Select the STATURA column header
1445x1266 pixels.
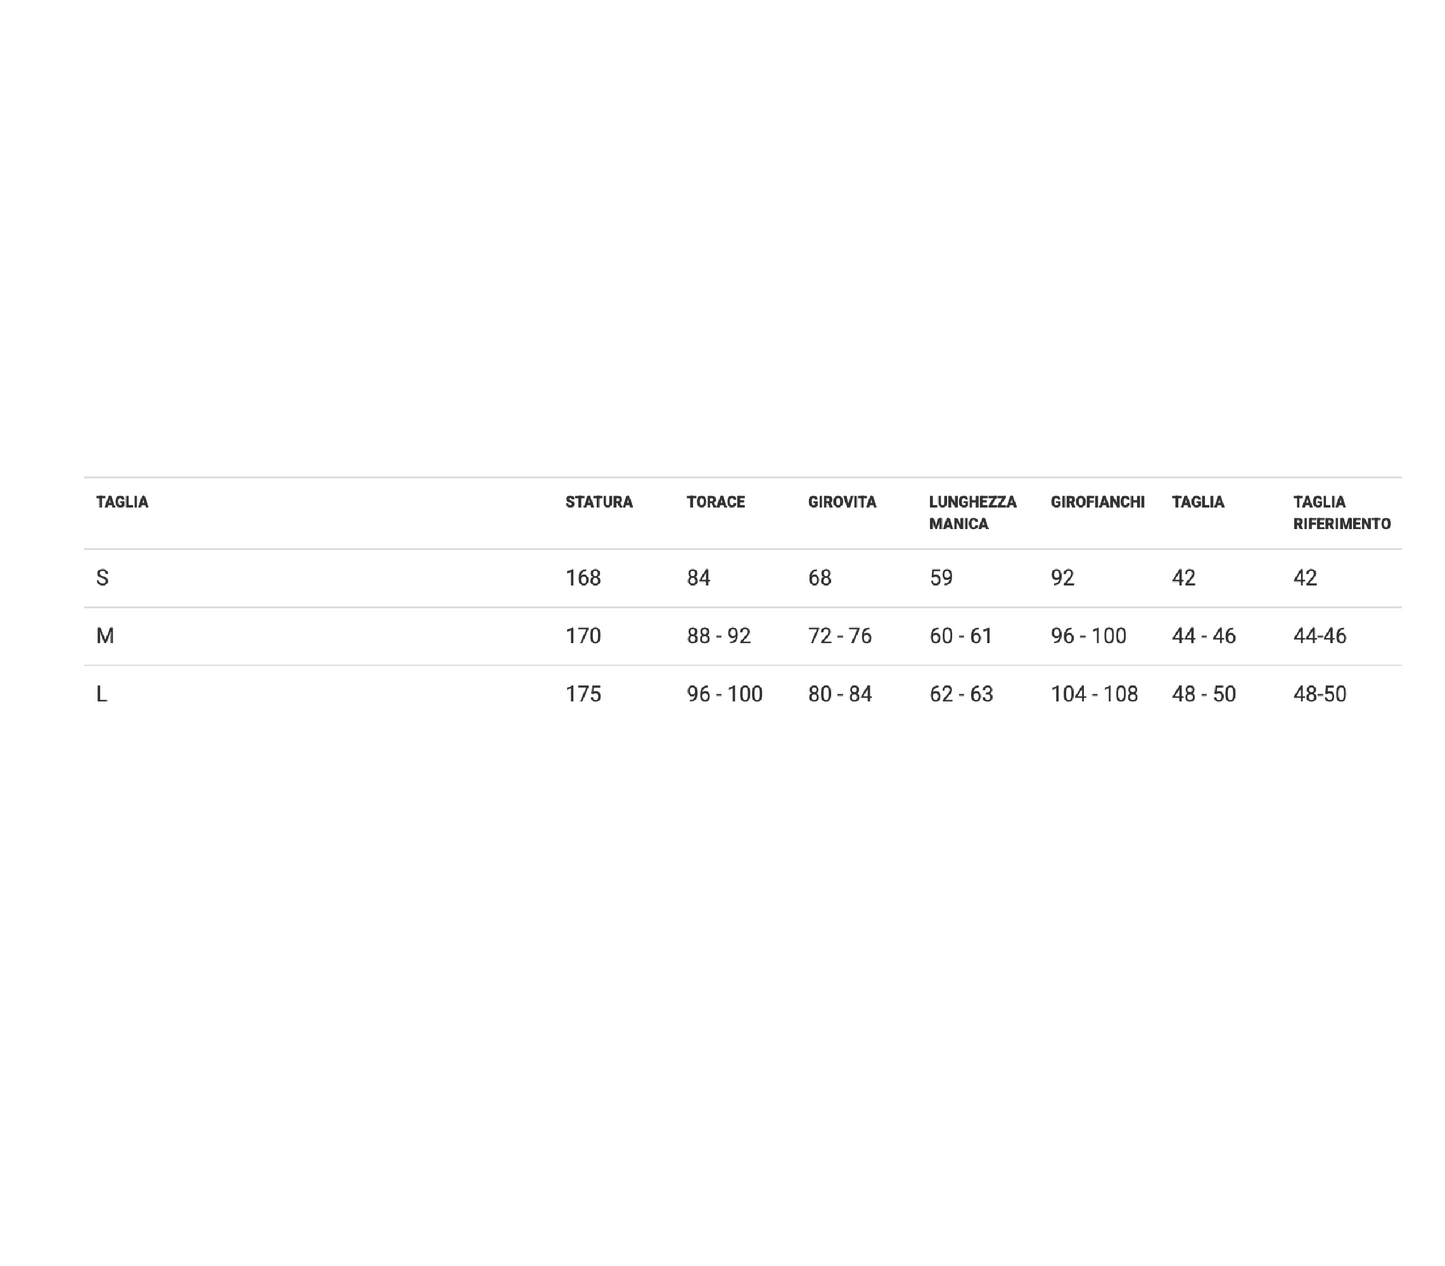click(599, 502)
